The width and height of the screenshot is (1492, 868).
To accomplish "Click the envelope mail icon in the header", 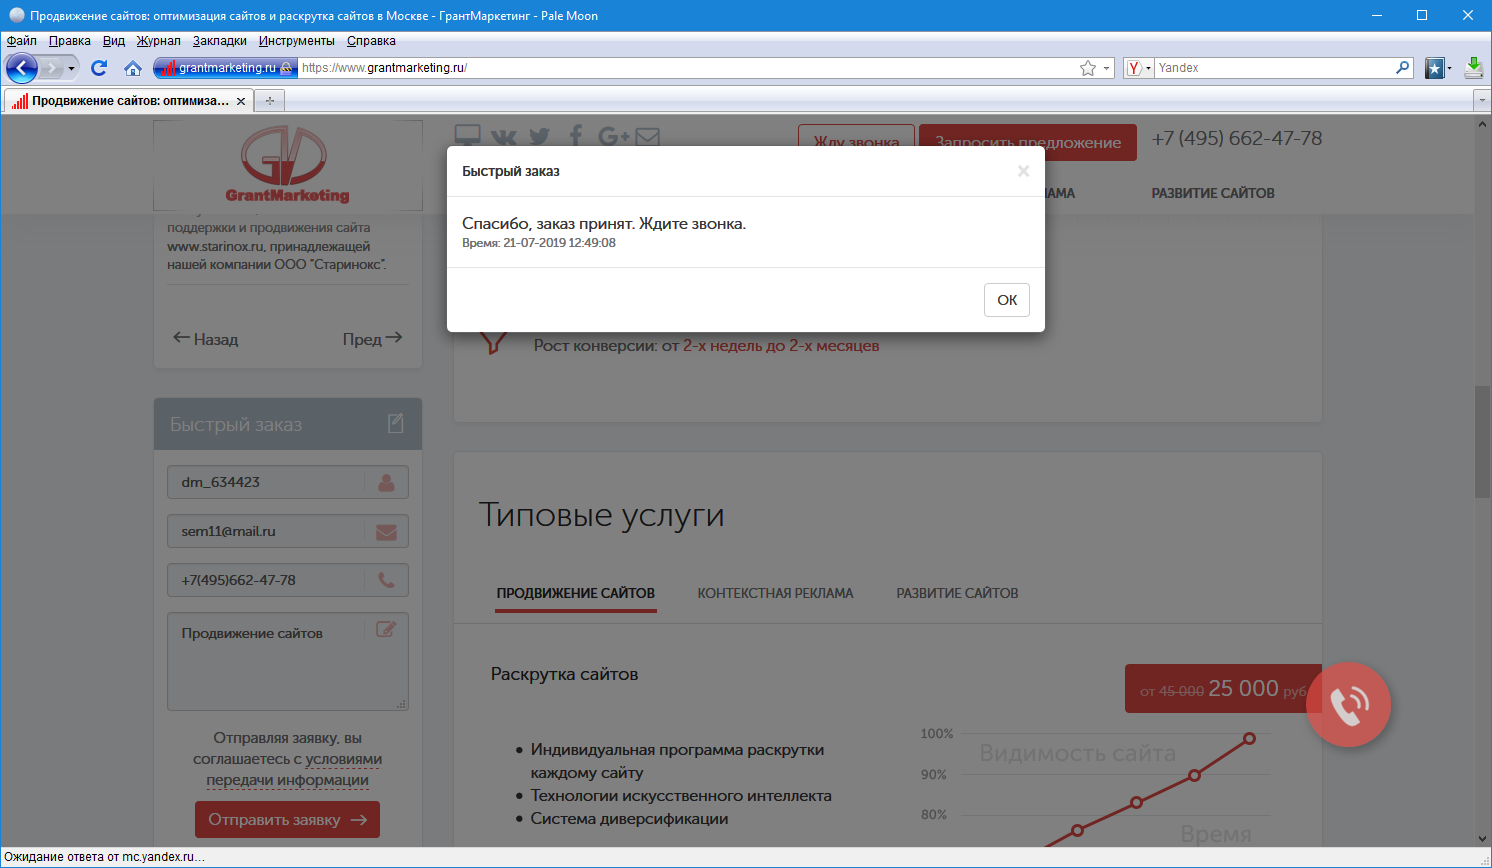I will [x=647, y=137].
